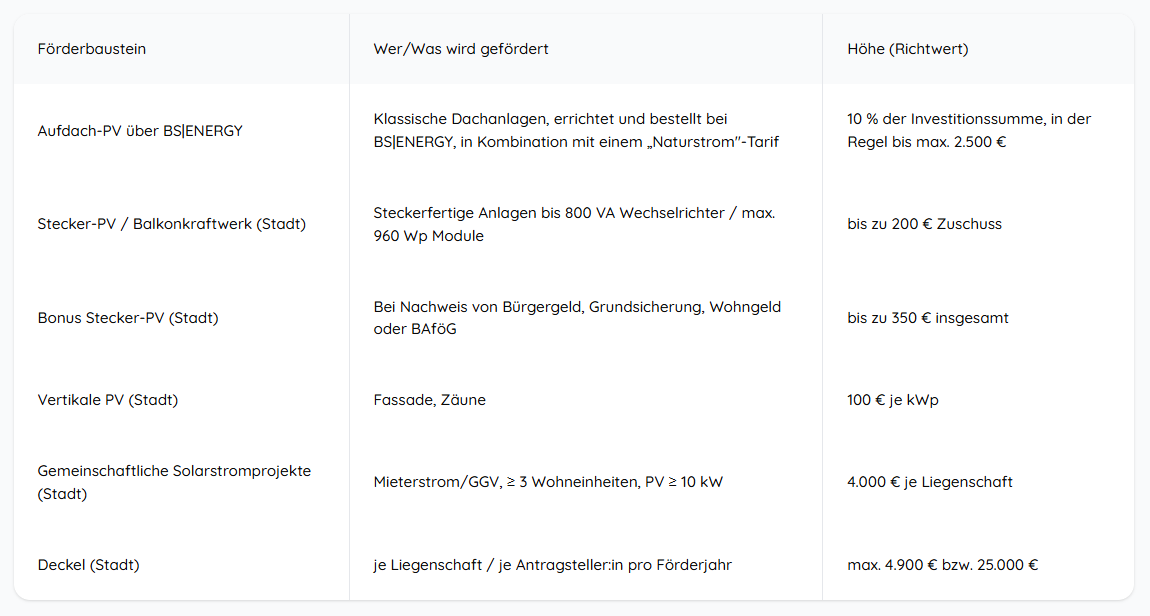Click the Steckerfertige Anlagen bis 800 VA text

pyautogui.click(x=574, y=224)
